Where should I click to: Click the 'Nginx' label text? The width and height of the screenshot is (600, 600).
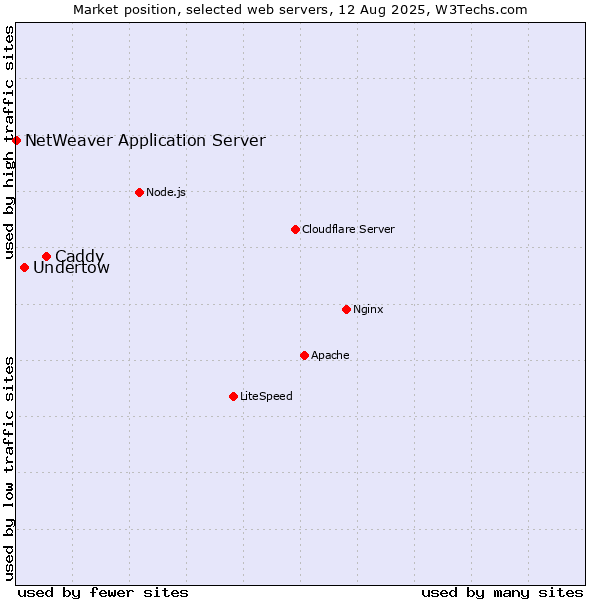[368, 309]
